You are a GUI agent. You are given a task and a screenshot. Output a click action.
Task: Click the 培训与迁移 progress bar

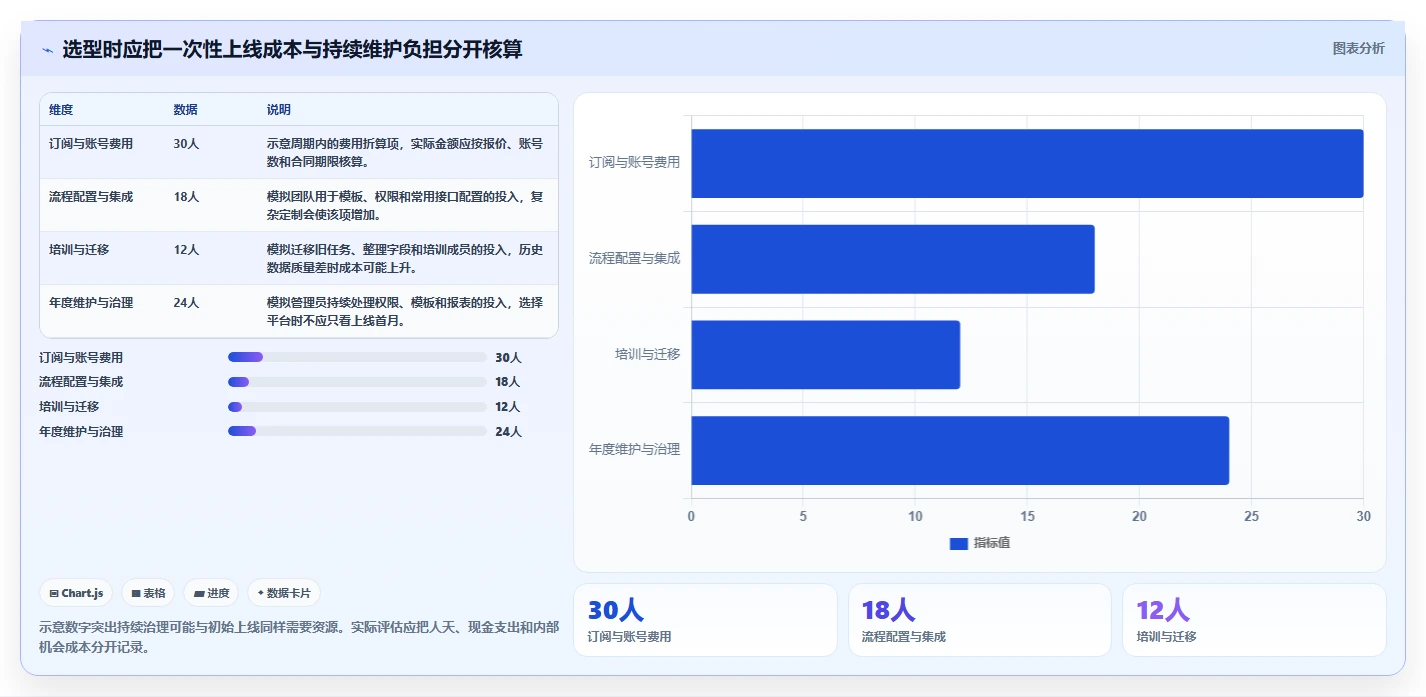click(357, 407)
